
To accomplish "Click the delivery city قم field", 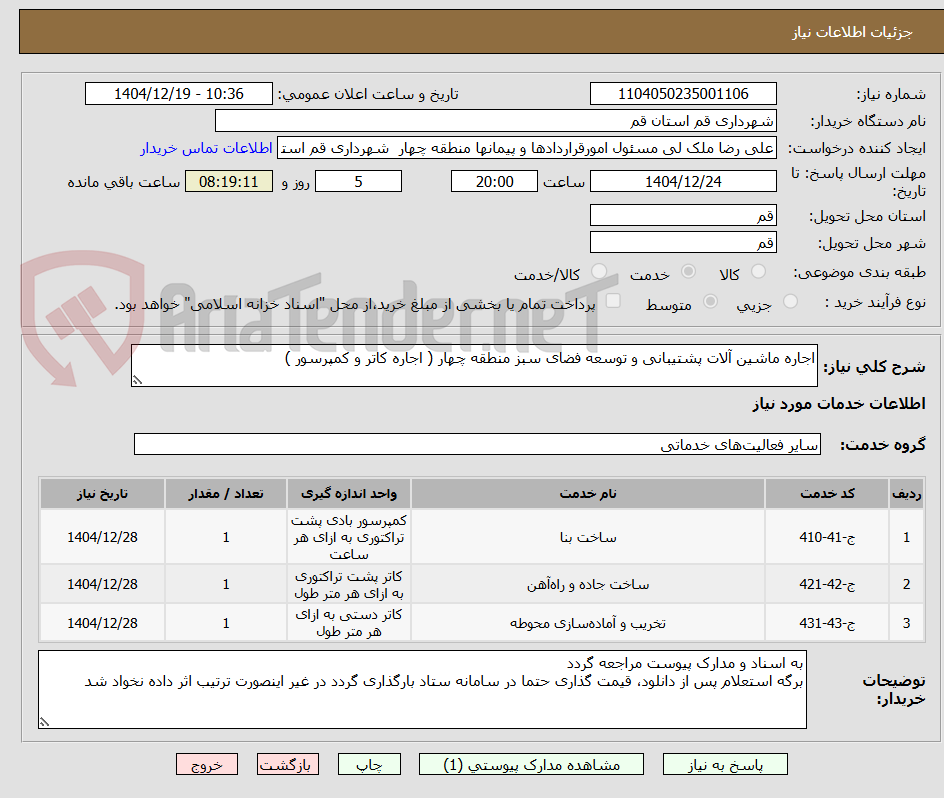I will 683,243.
